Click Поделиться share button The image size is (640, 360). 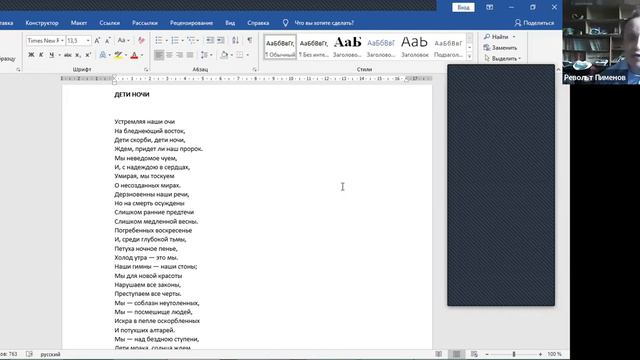534,23
